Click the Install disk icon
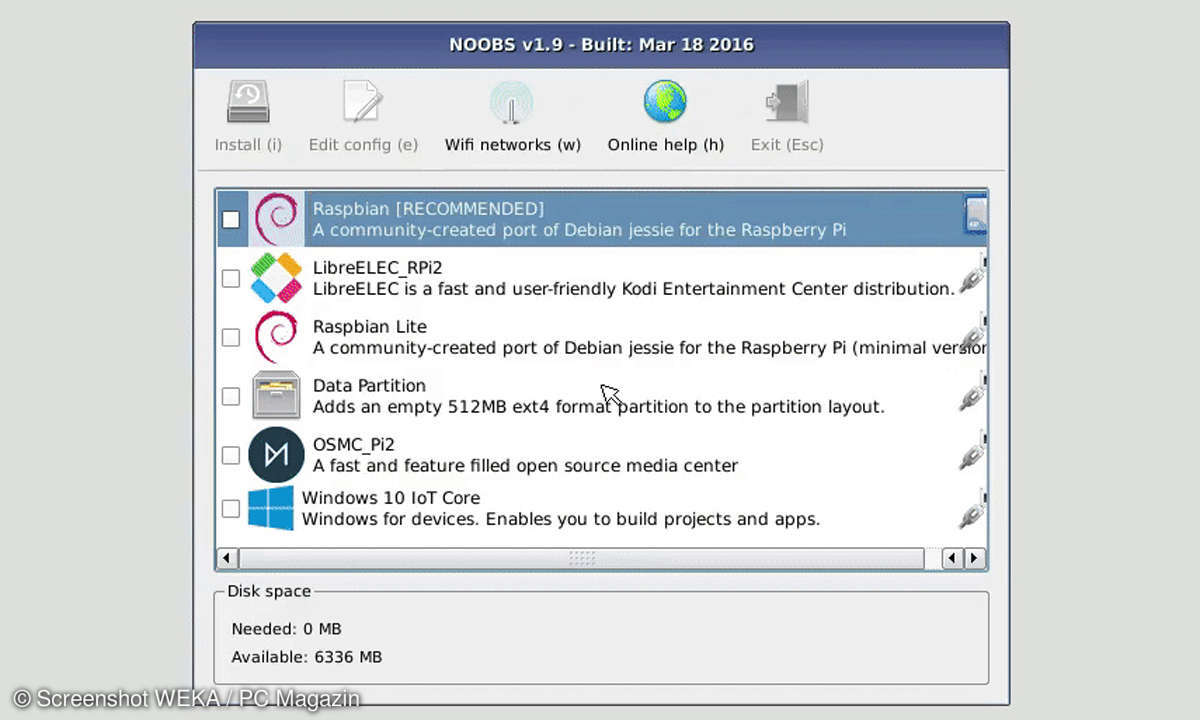 coord(248,102)
